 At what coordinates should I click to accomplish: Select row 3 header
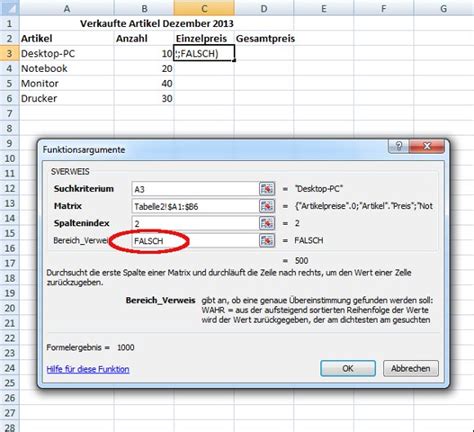coord(10,53)
